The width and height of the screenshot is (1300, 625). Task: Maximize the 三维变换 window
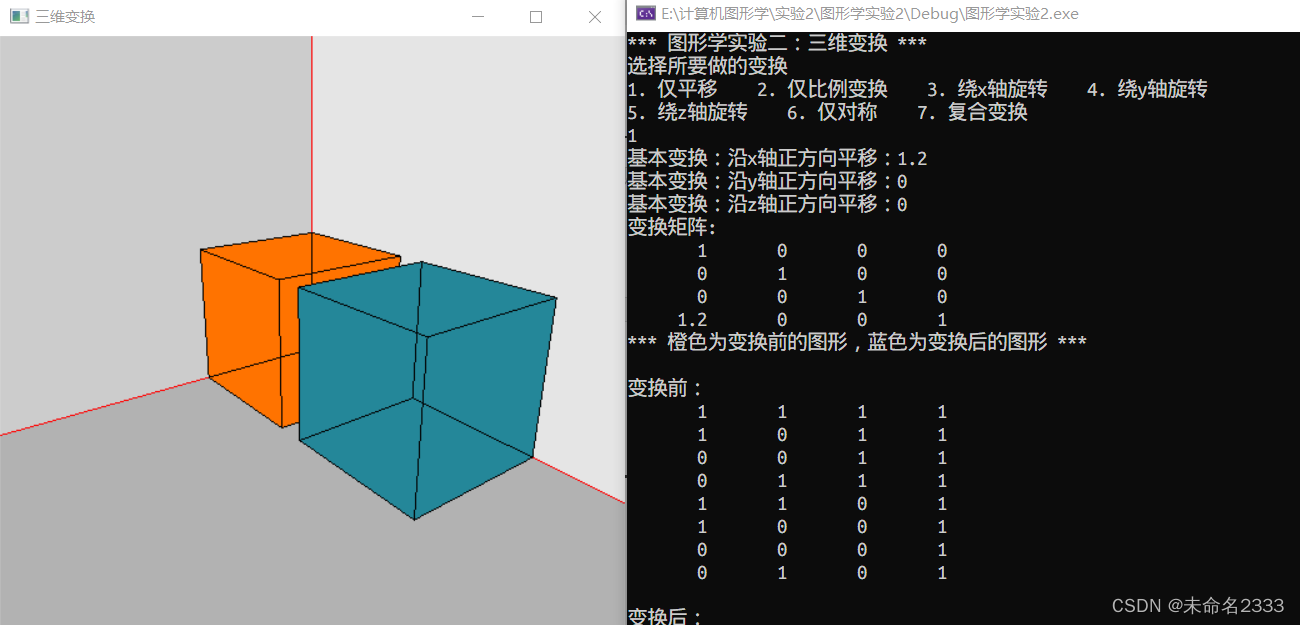[536, 16]
